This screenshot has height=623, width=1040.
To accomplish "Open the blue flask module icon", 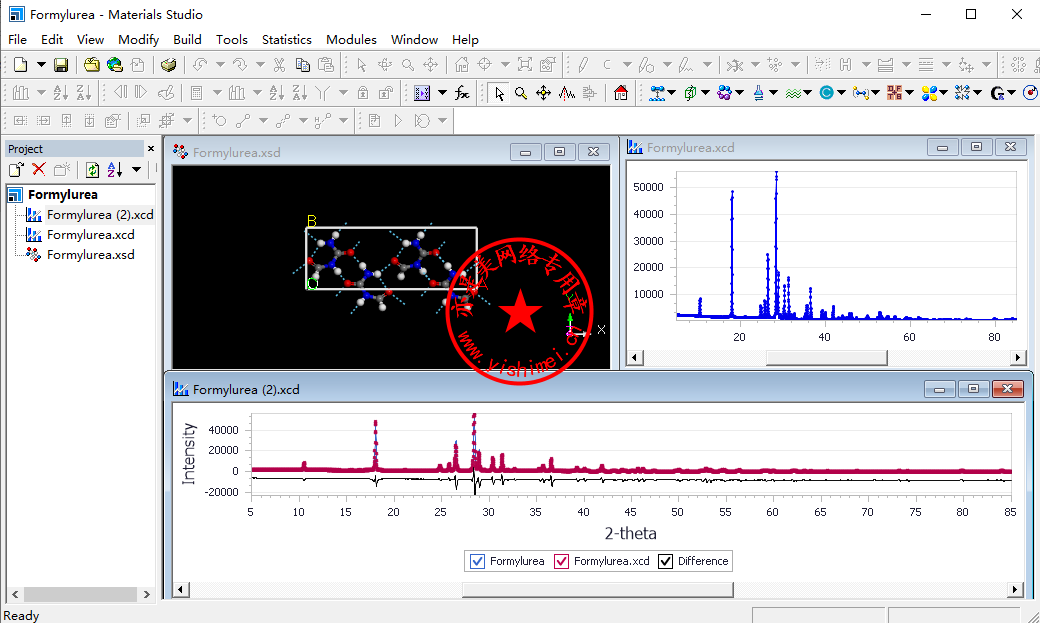I will (x=759, y=93).
